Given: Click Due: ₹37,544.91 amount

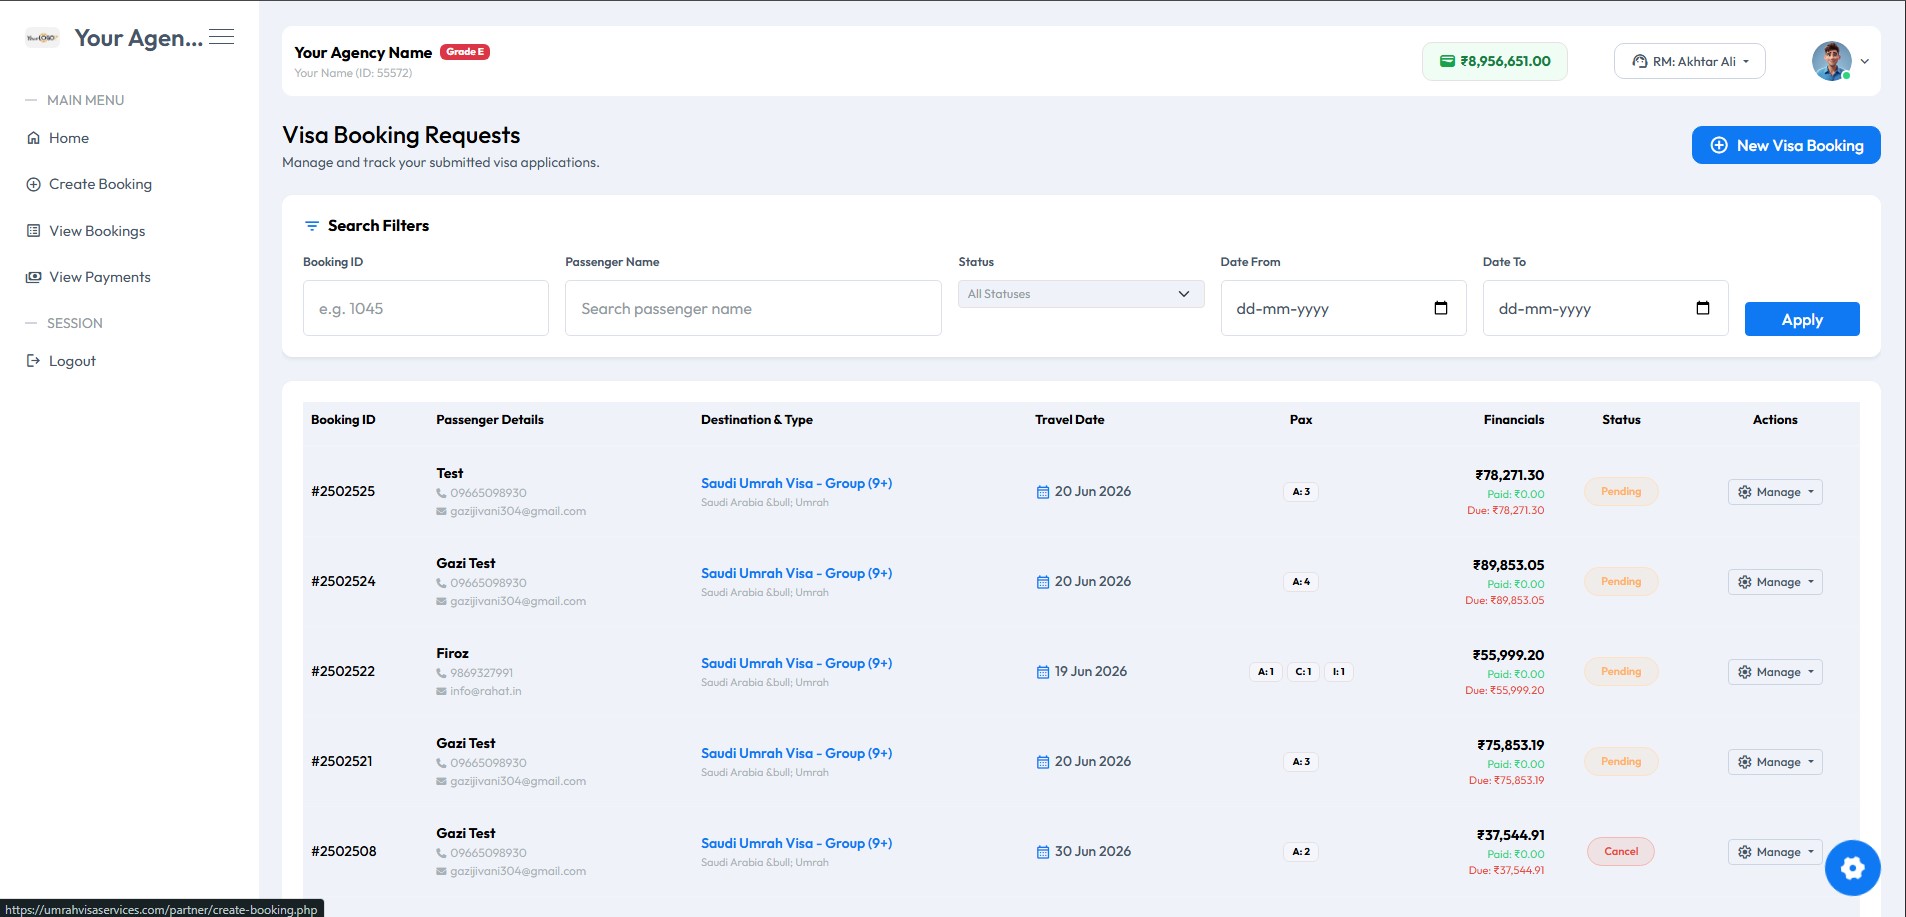Looking at the screenshot, I should coord(1506,870).
